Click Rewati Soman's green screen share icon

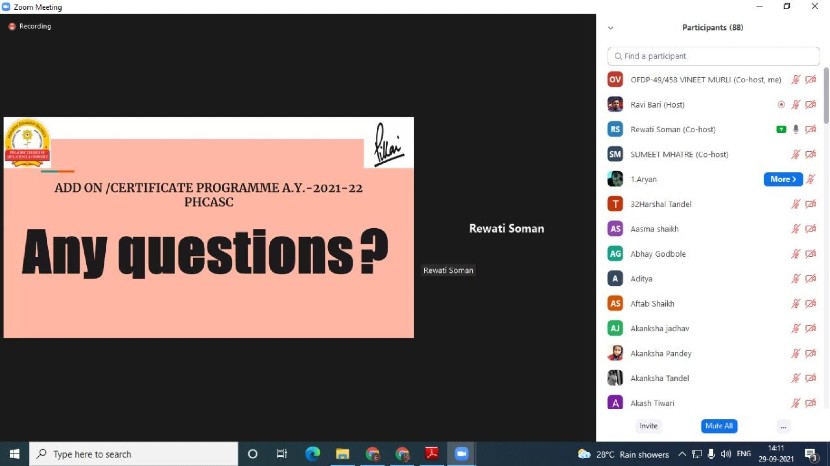tap(781, 129)
